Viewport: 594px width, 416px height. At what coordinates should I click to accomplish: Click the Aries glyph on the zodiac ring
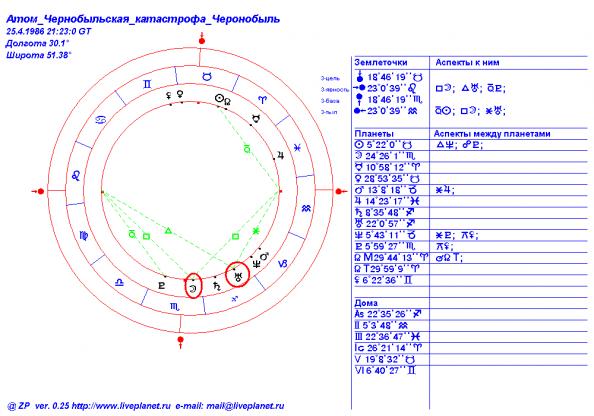click(262, 100)
